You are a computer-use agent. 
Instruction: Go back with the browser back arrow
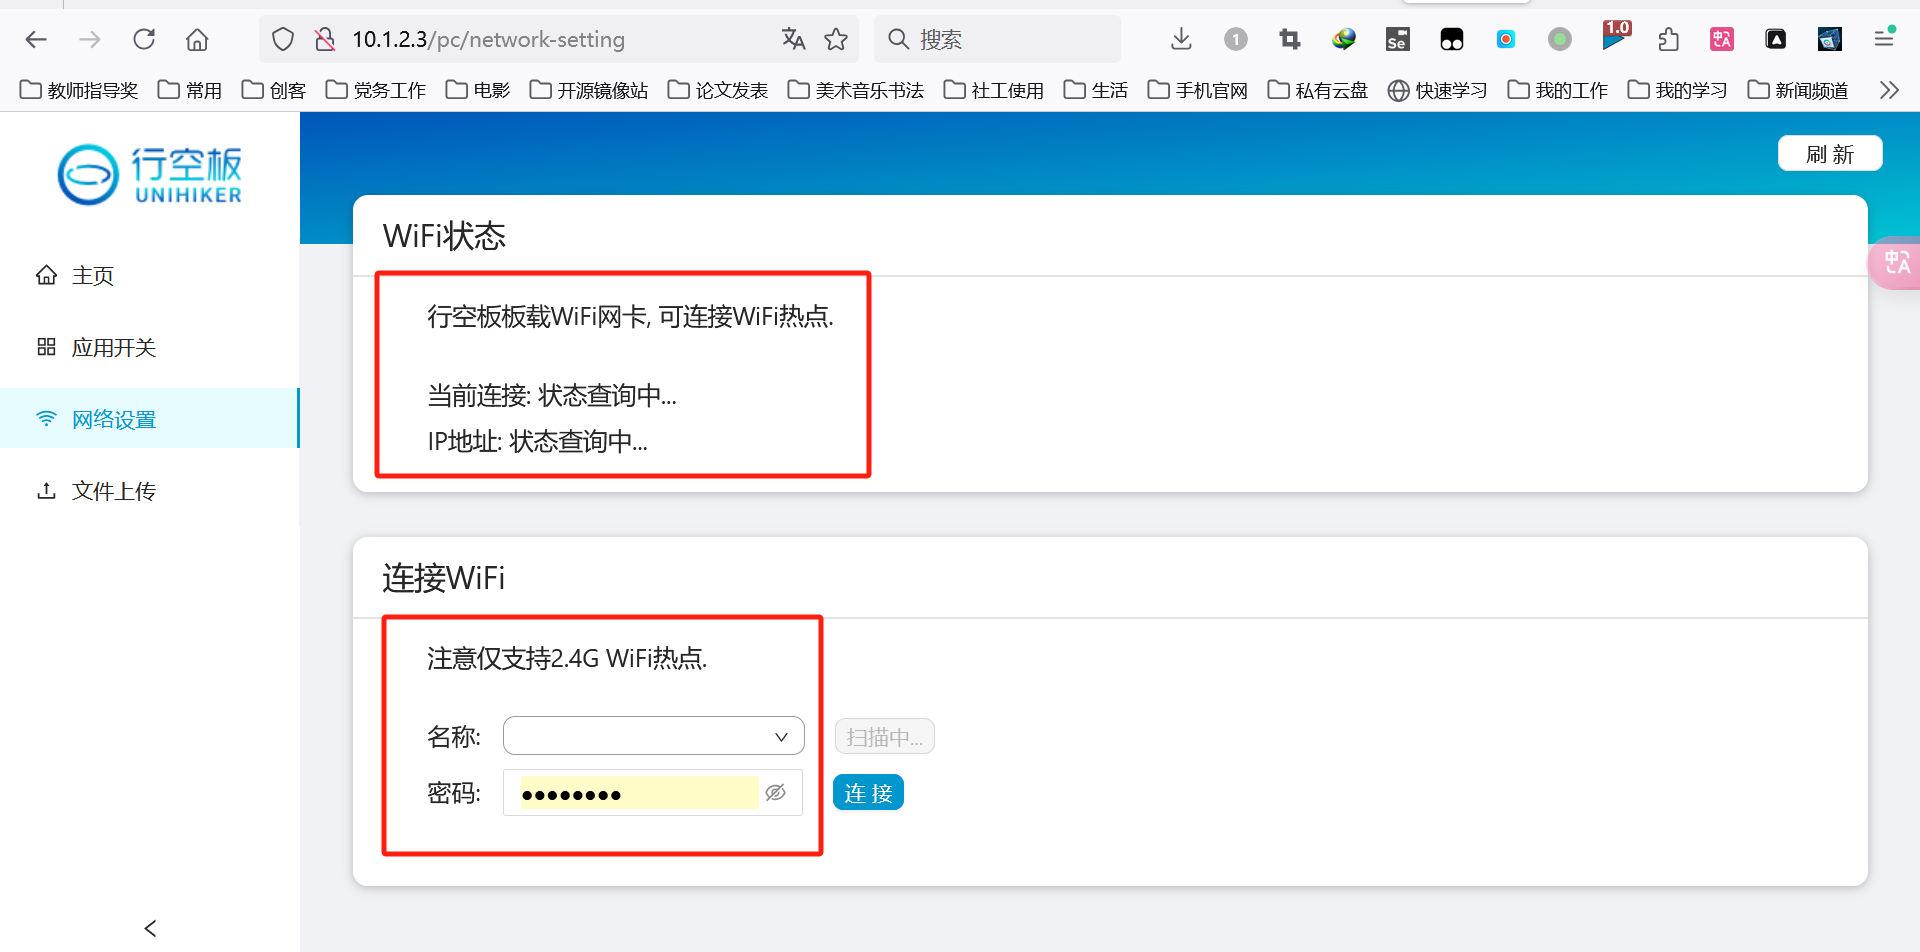click(x=36, y=39)
